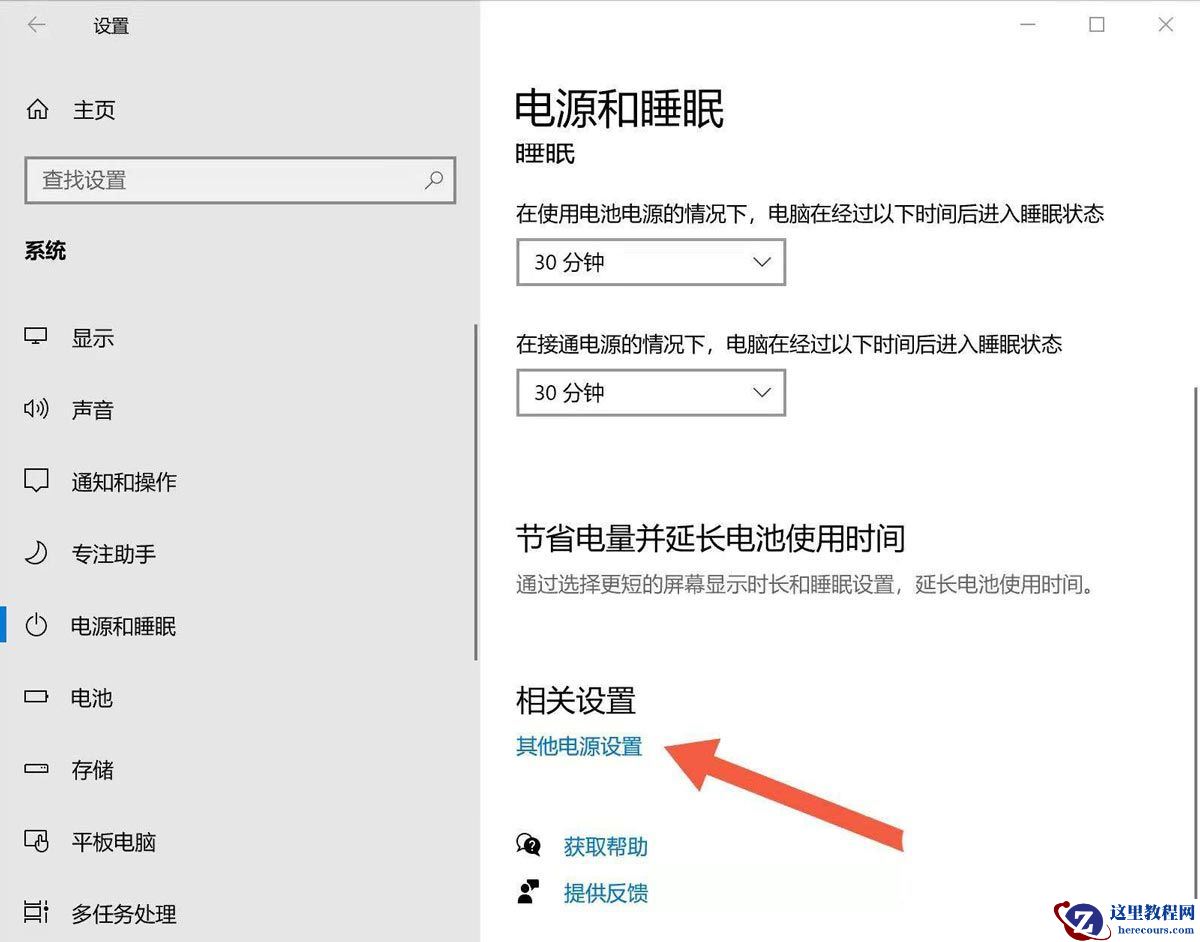The image size is (1200, 942).
Task: Select the 专注助手 crescent icon
Action: click(35, 553)
